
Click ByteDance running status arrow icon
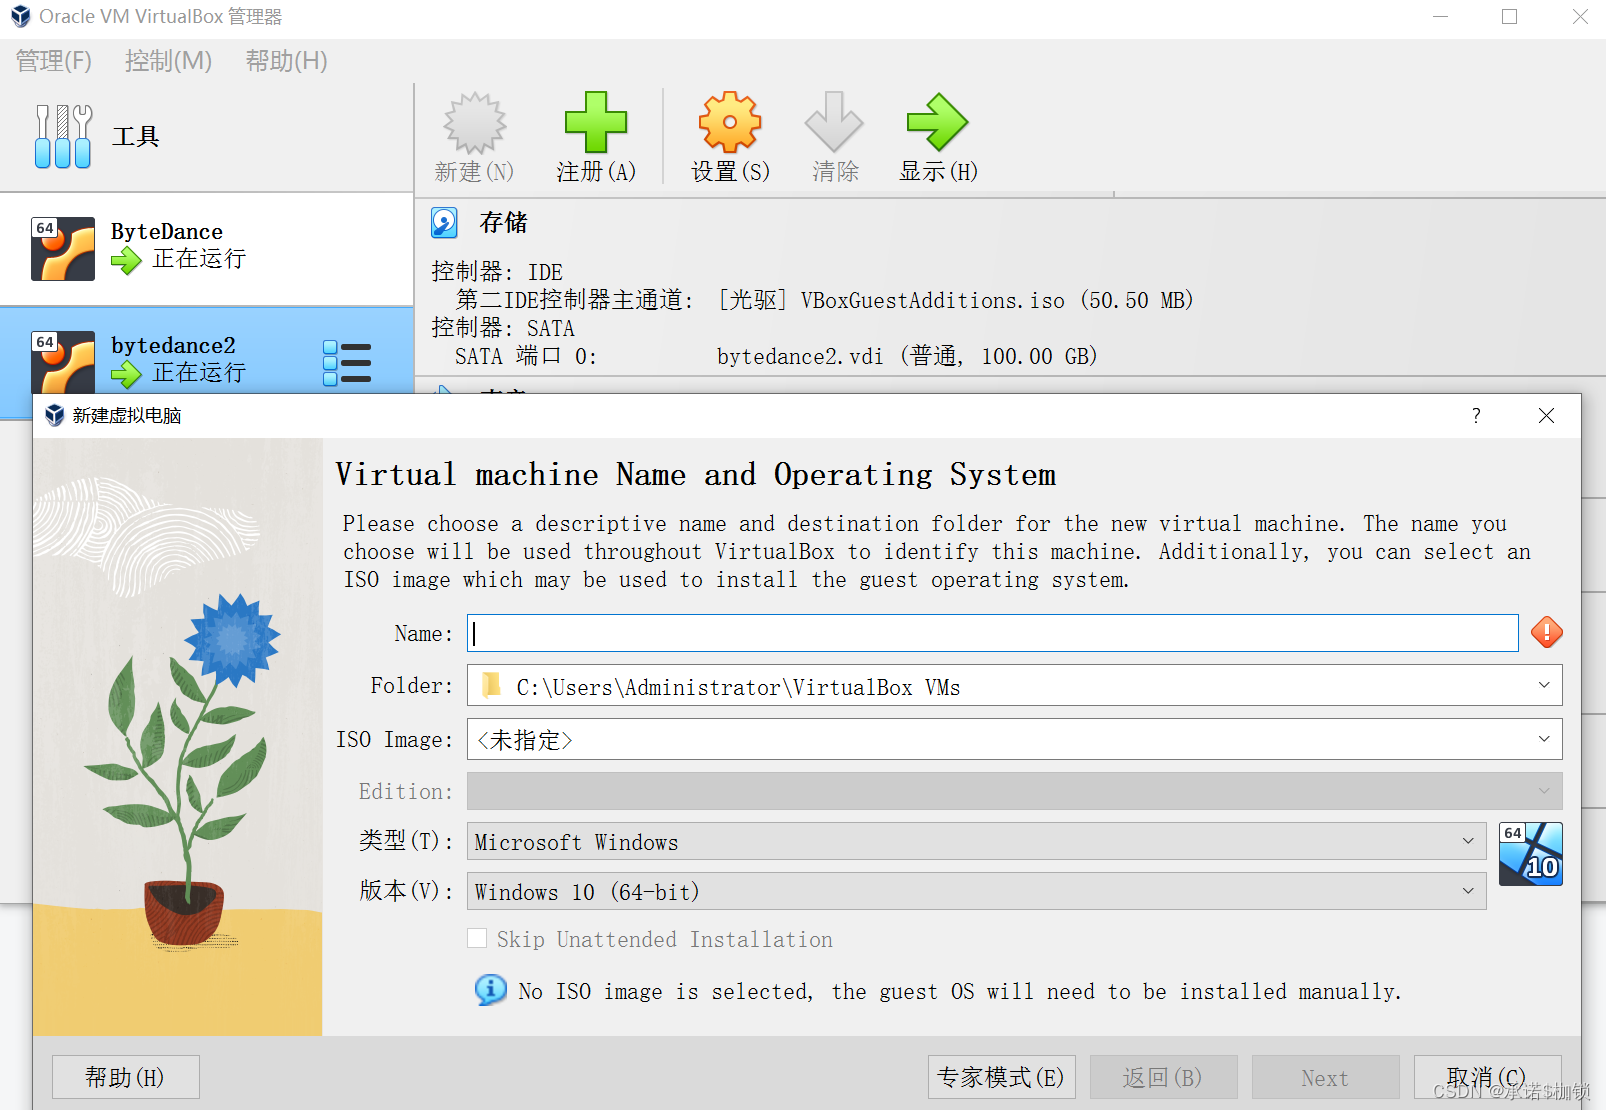coord(126,260)
